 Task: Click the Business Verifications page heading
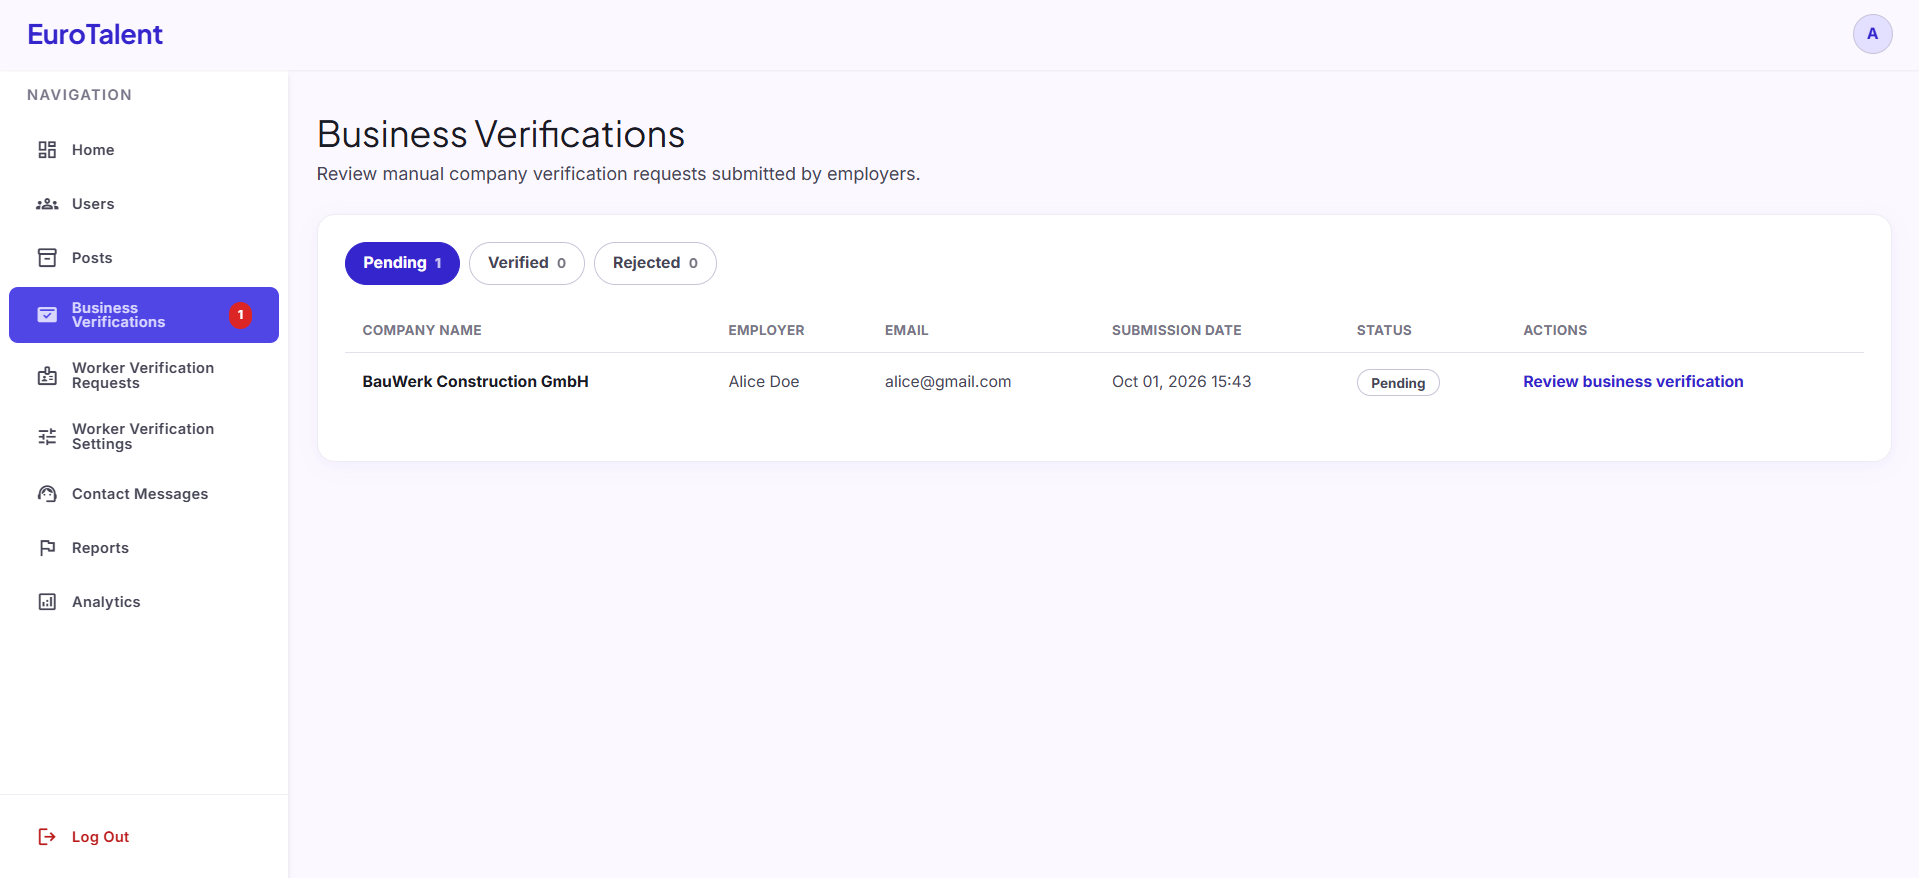tap(501, 134)
